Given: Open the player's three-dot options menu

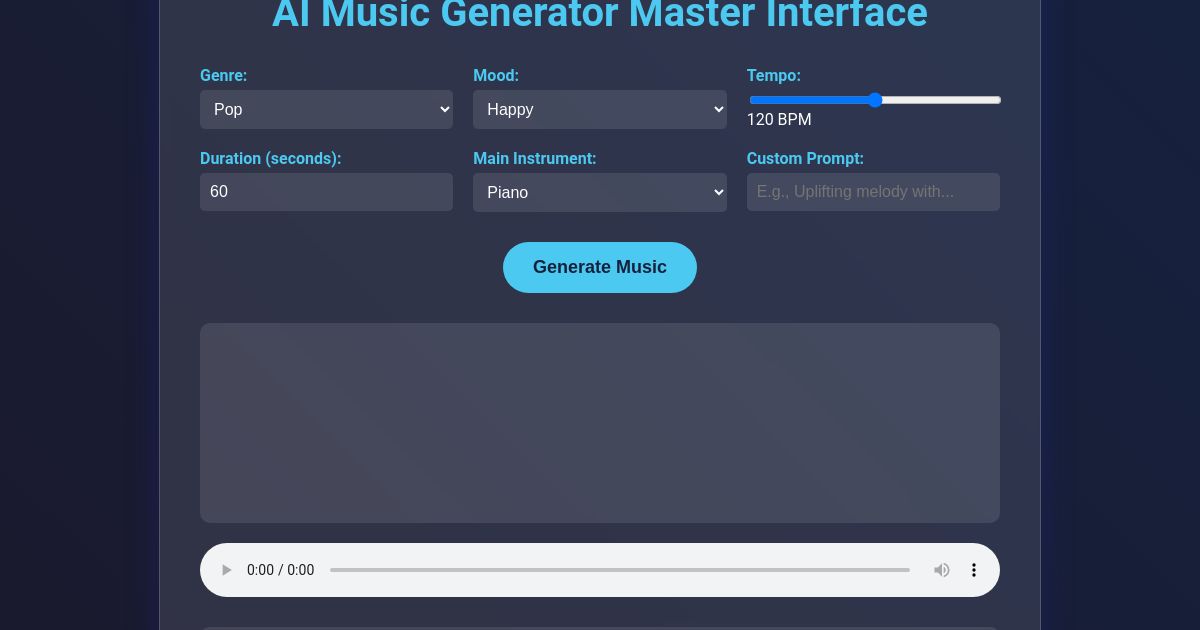Looking at the screenshot, I should [x=974, y=570].
